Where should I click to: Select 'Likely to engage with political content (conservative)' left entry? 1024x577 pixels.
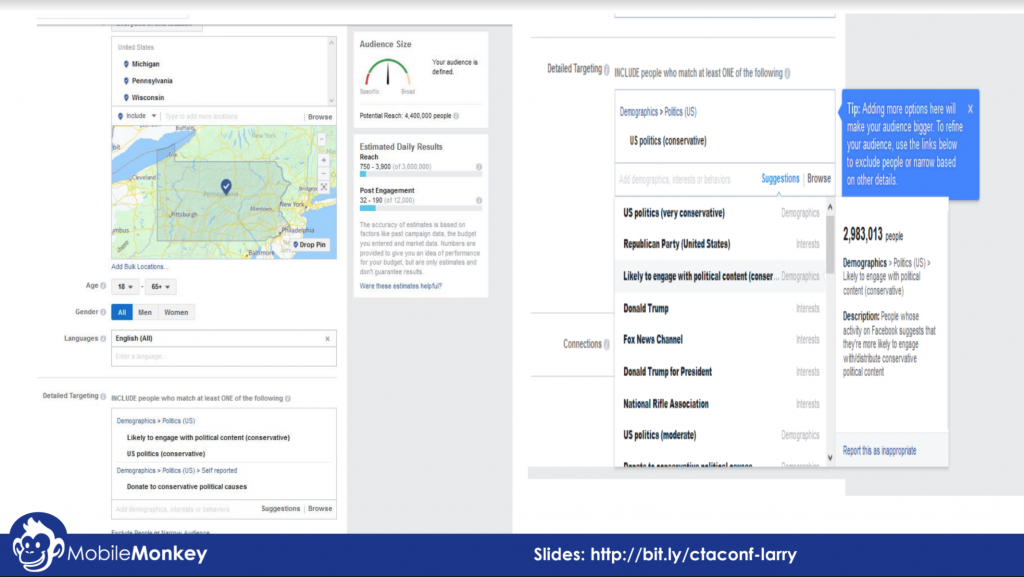click(208, 437)
